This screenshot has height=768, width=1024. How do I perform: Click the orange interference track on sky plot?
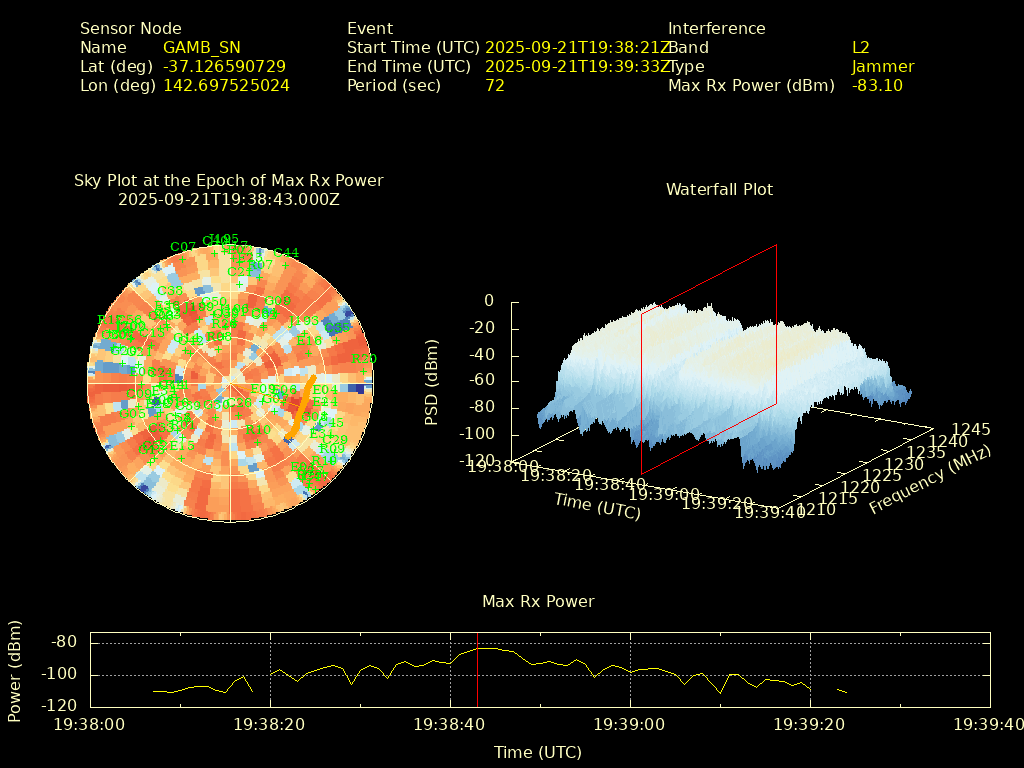point(300,406)
